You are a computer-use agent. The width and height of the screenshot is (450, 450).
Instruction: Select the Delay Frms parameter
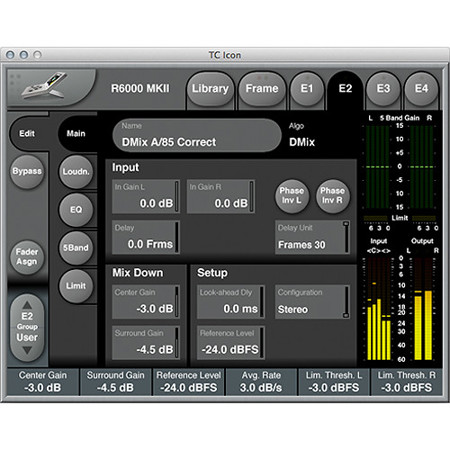(146, 237)
